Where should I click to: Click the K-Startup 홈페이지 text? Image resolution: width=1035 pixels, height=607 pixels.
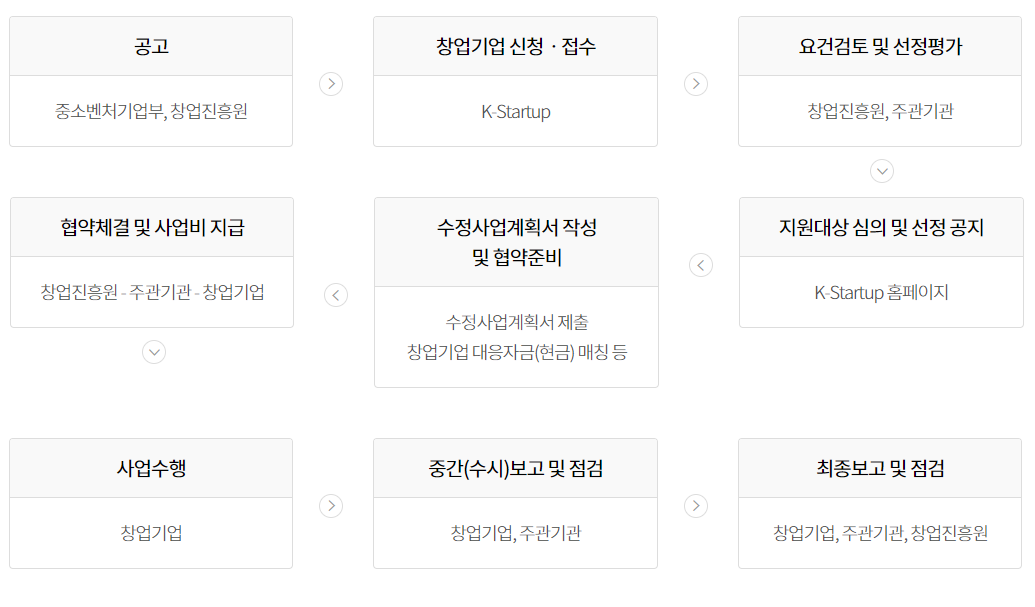tap(881, 293)
